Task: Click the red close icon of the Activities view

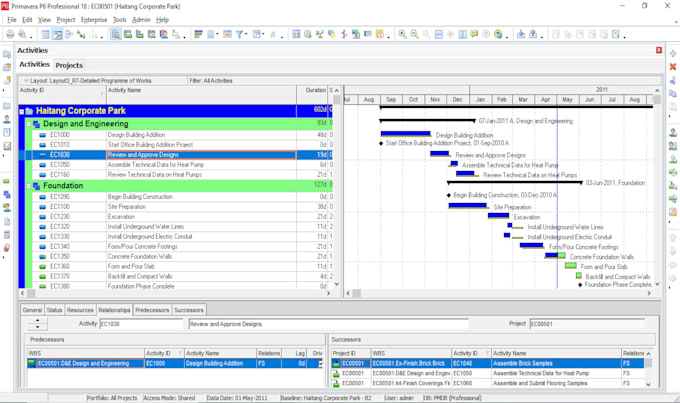Action: 659,50
